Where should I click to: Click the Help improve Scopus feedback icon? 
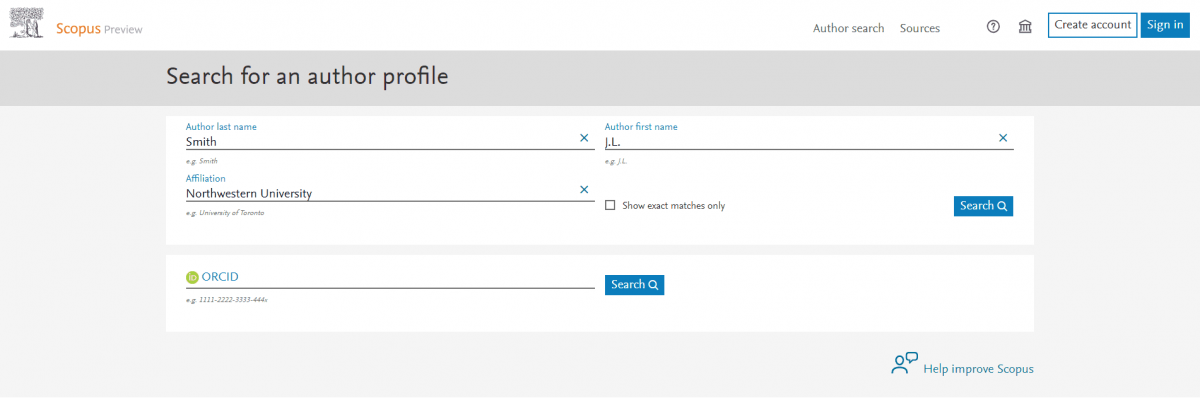pyautogui.click(x=904, y=364)
